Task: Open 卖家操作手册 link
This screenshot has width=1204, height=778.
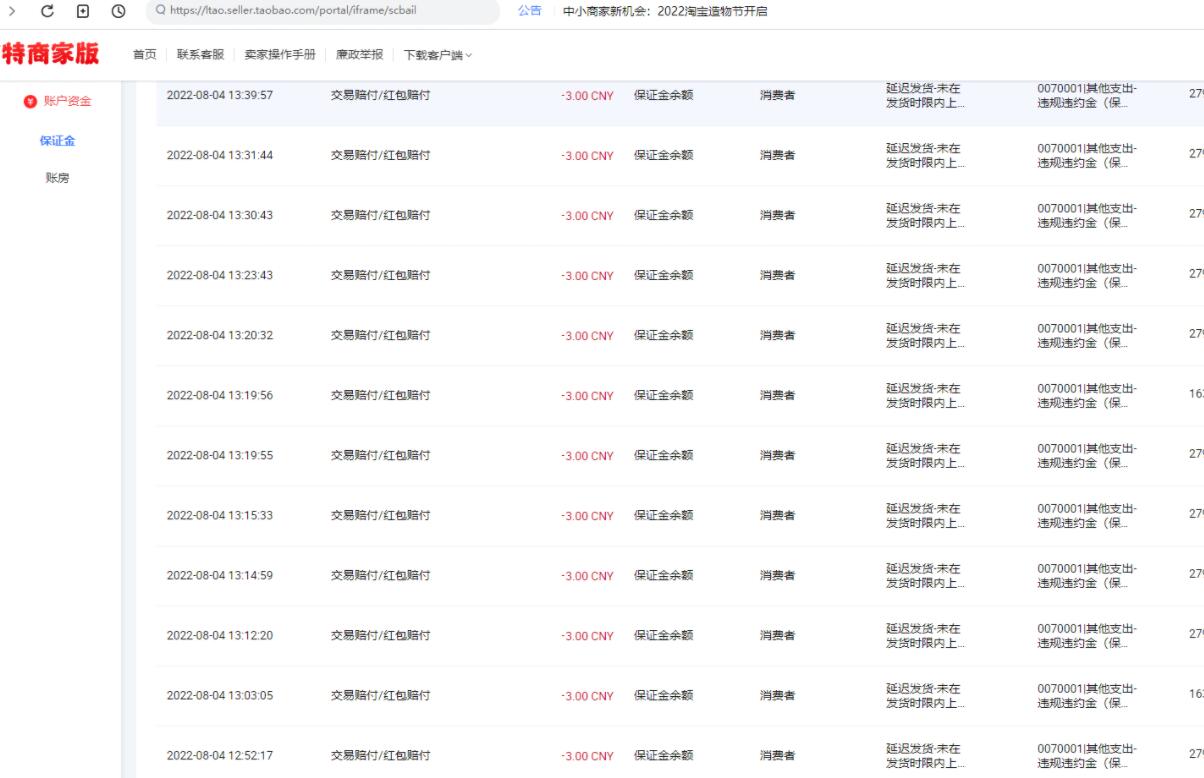Action: [279, 54]
